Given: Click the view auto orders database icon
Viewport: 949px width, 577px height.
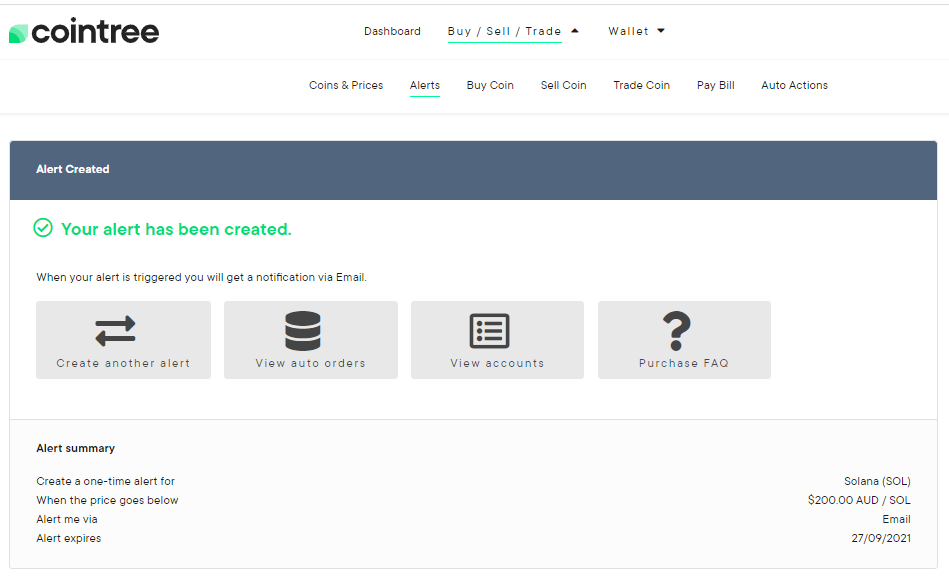Looking at the screenshot, I should coord(303,331).
